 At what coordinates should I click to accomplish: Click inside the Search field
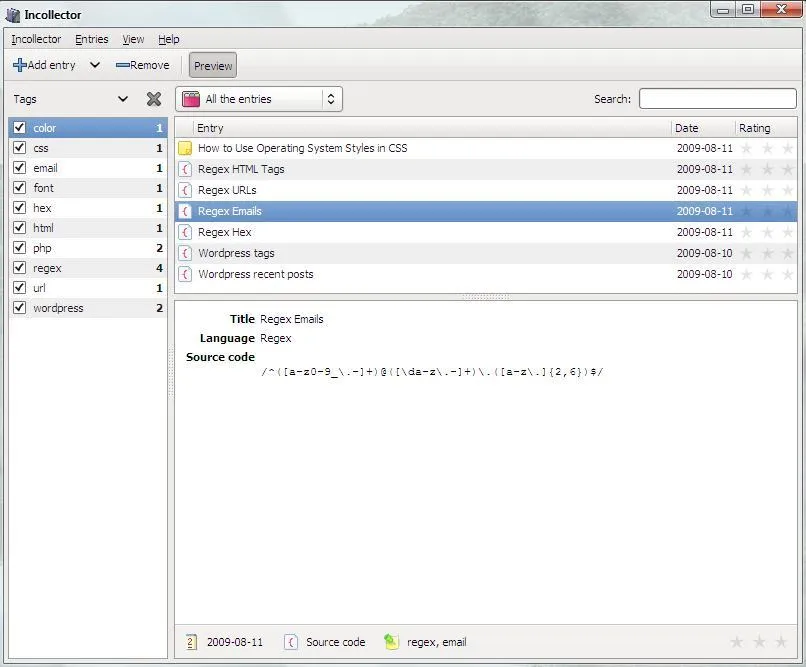point(717,98)
